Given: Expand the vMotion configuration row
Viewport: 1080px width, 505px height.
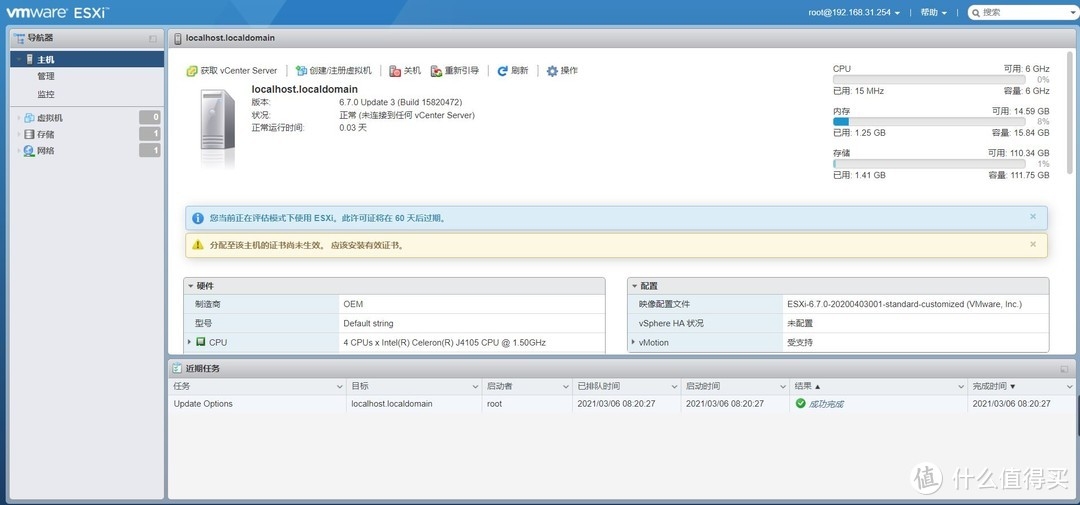Looking at the screenshot, I should click(633, 342).
